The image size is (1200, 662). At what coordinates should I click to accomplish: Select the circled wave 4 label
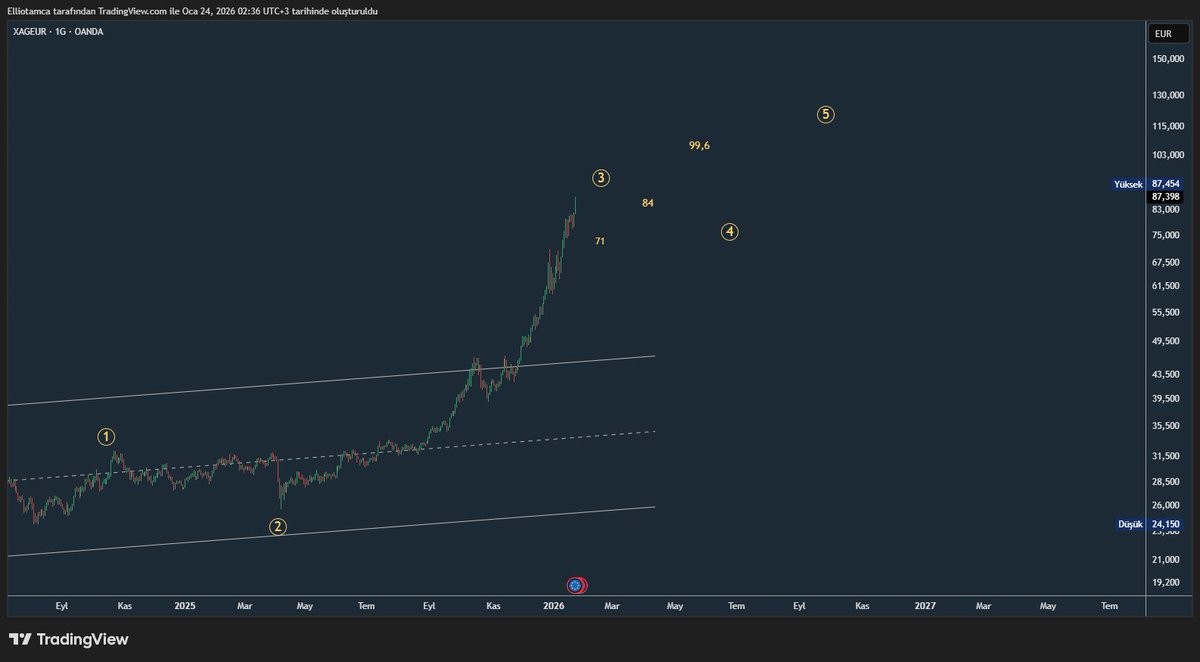[x=730, y=232]
